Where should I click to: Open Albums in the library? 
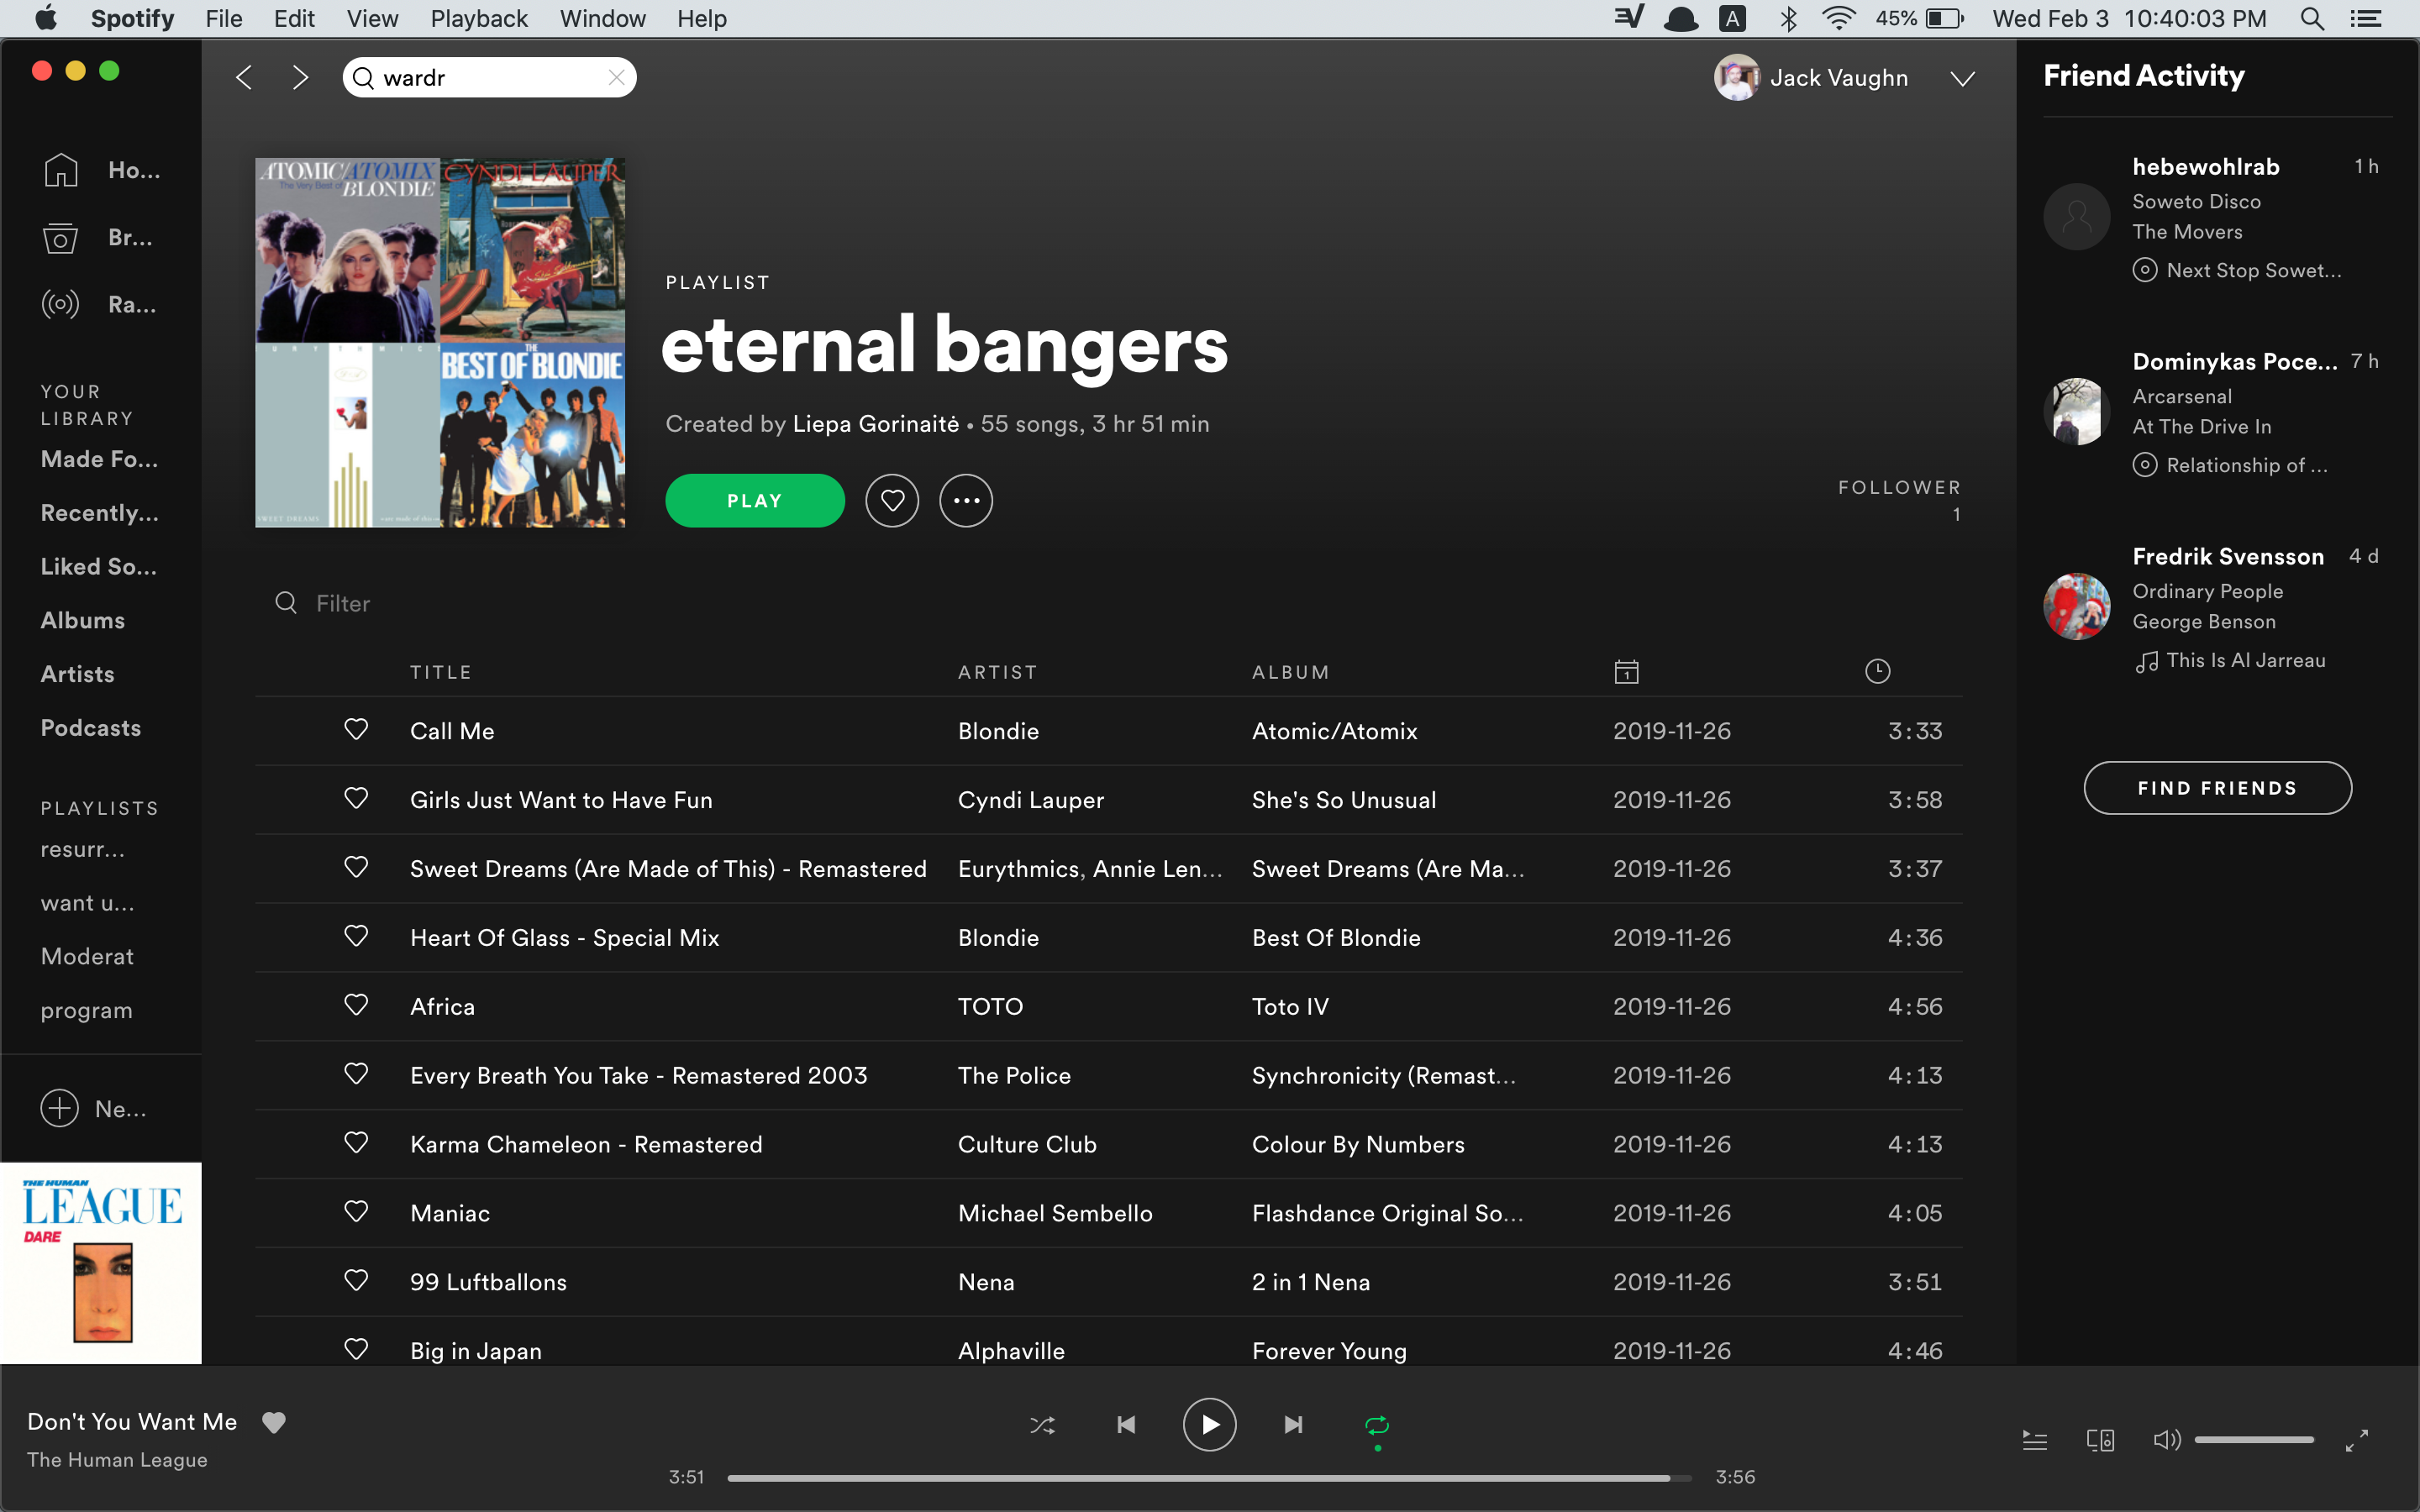pyautogui.click(x=83, y=620)
